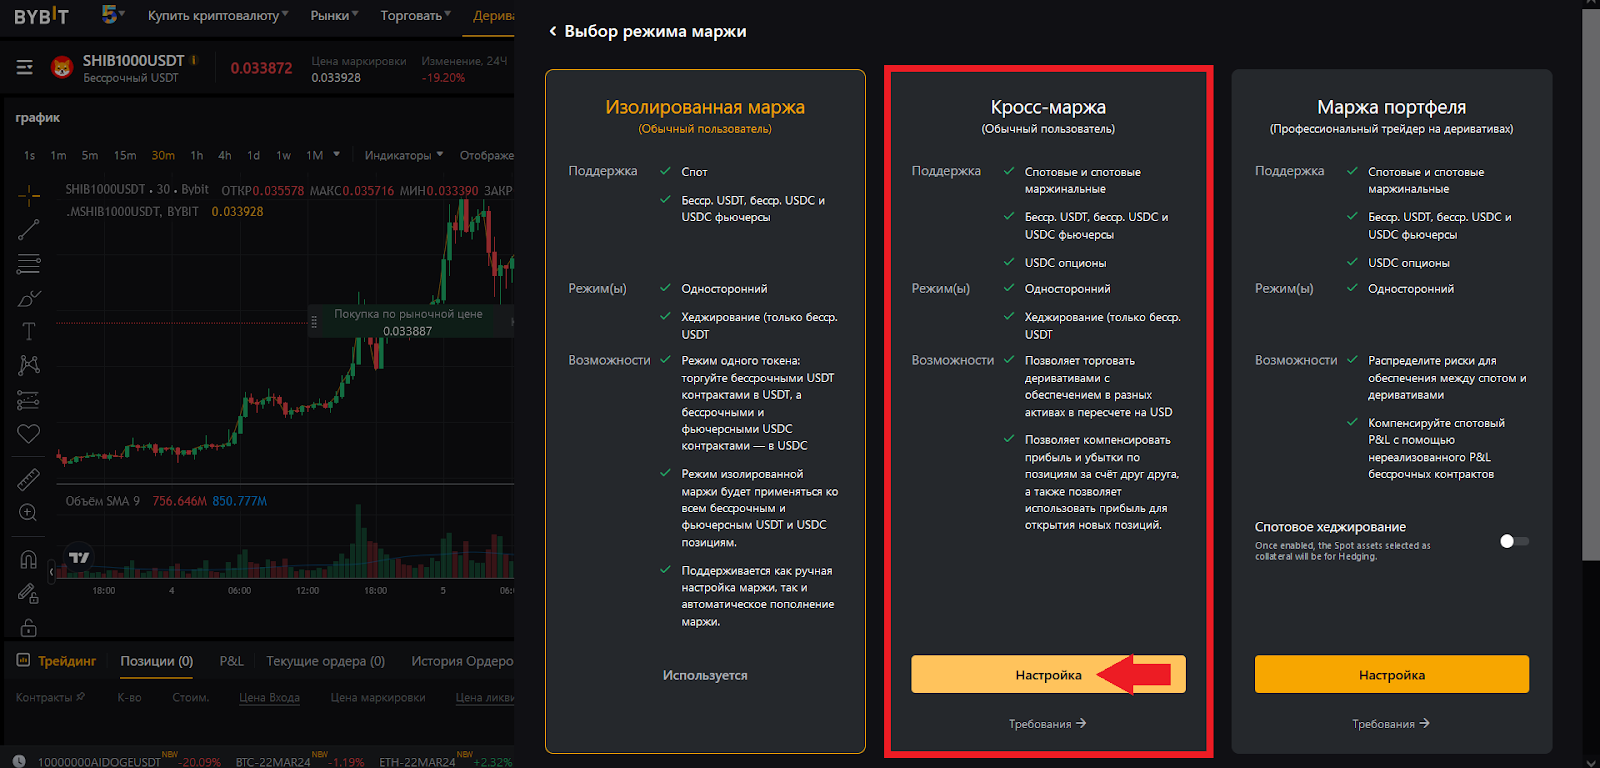Image resolution: width=1600 pixels, height=768 pixels.
Task: Expand the Торговать menu
Action: (415, 15)
